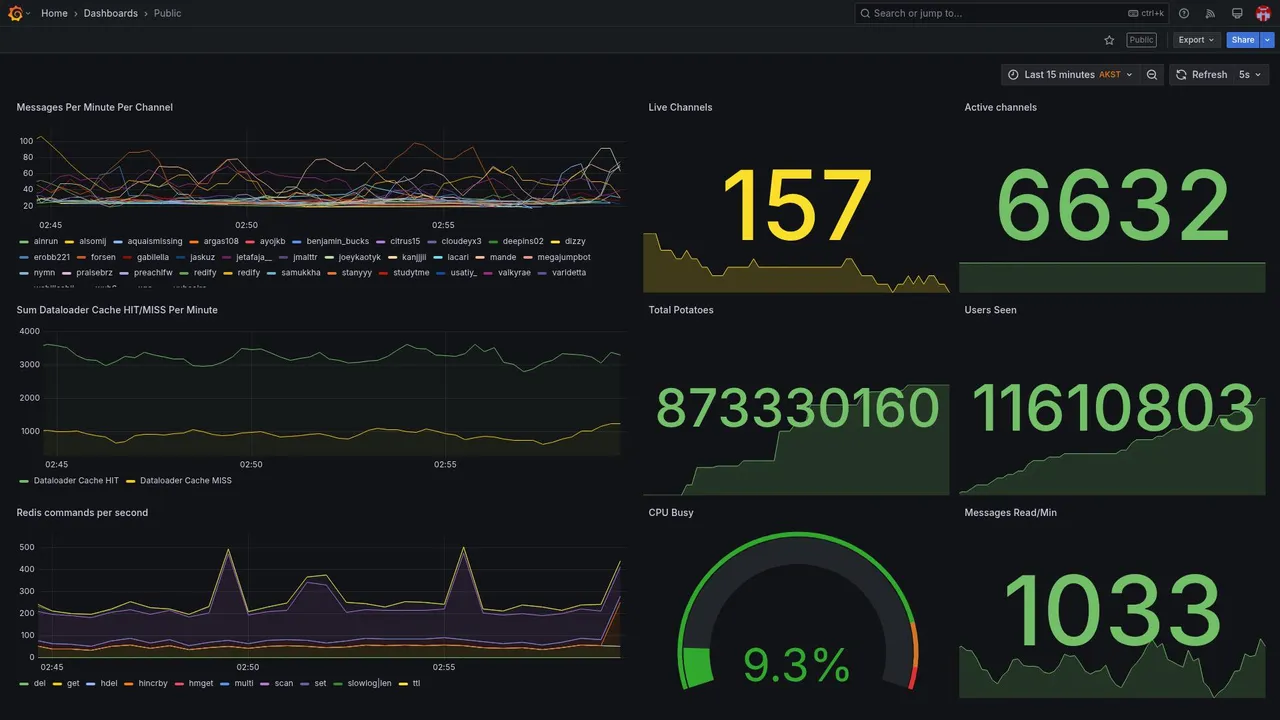Open the Last 15 minutes time picker
1280x720 pixels.
(x=1070, y=75)
